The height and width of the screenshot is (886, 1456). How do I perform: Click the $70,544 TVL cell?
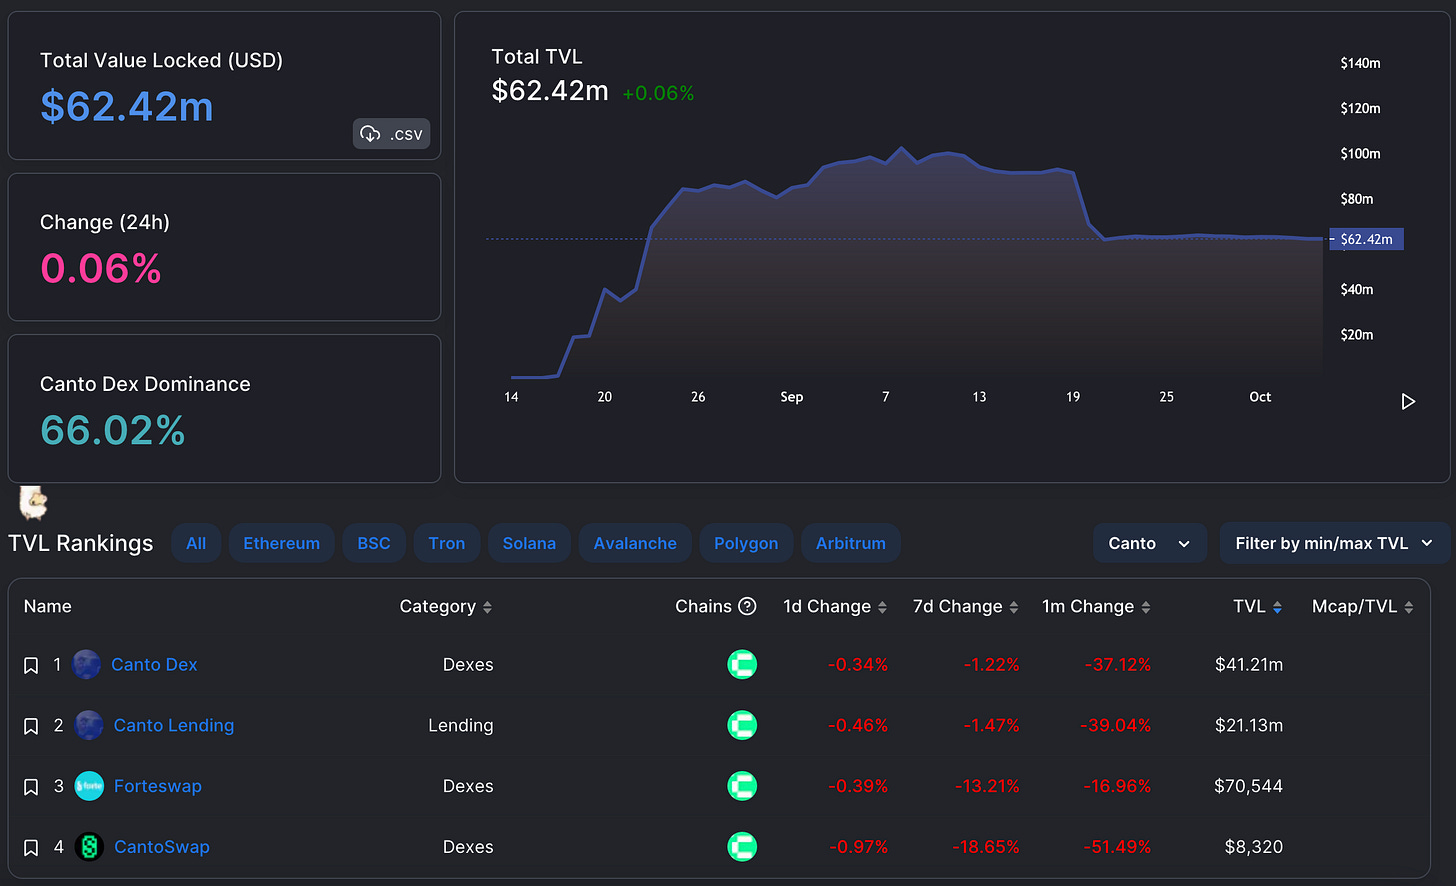(1248, 786)
